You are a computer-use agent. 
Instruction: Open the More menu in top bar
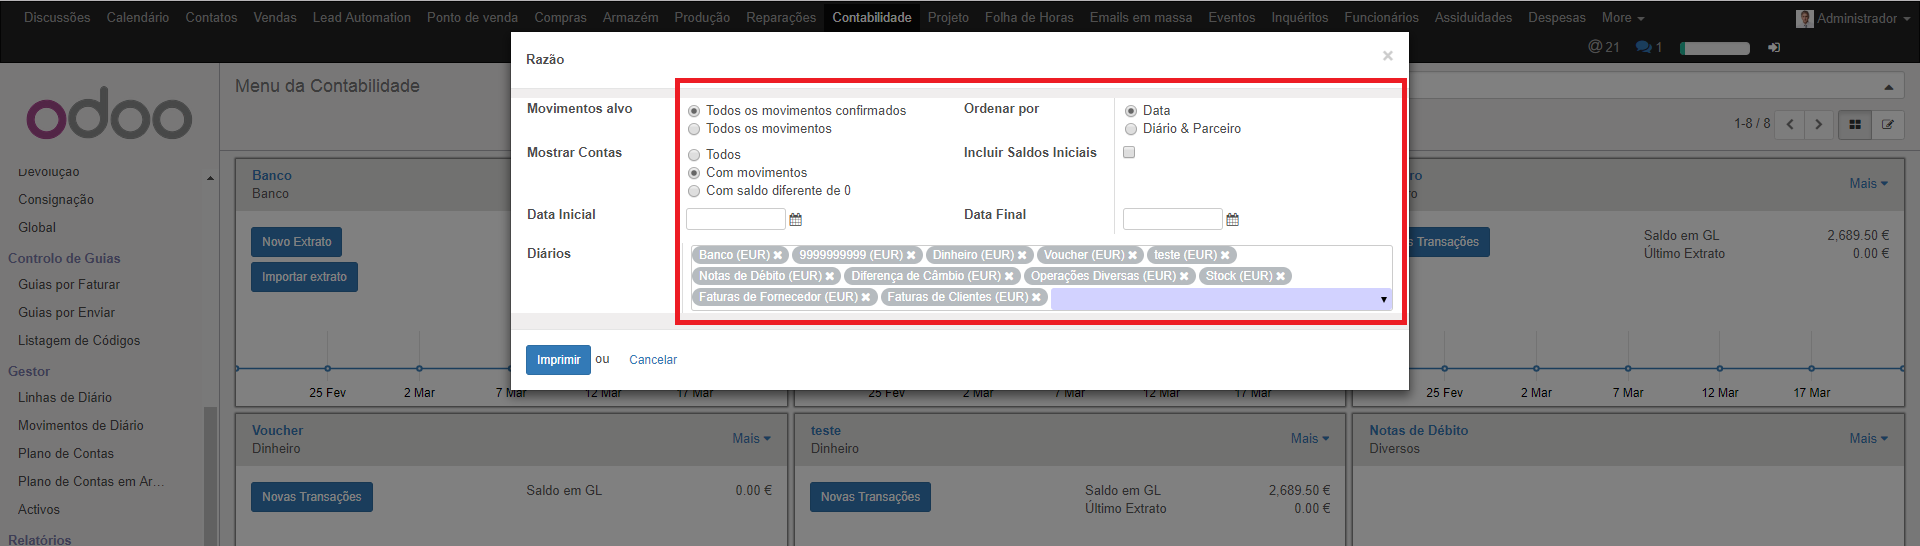1622,18
